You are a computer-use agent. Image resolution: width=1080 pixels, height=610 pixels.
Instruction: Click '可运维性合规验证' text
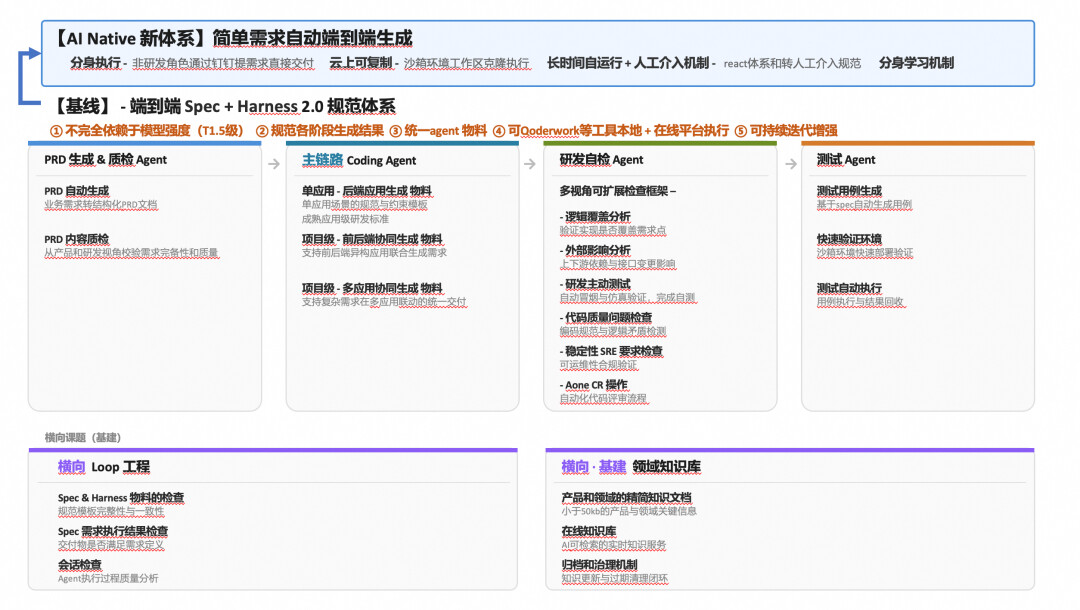click(598, 365)
